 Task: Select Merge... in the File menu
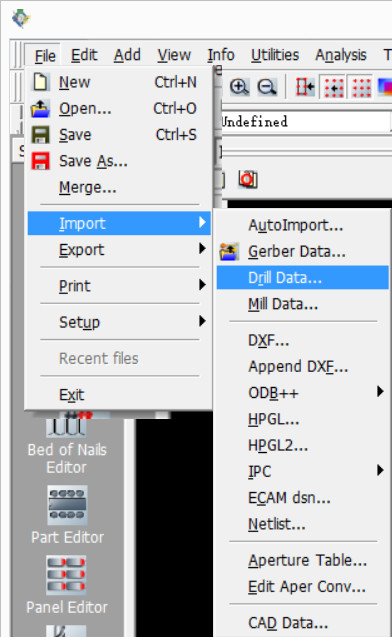point(119,187)
